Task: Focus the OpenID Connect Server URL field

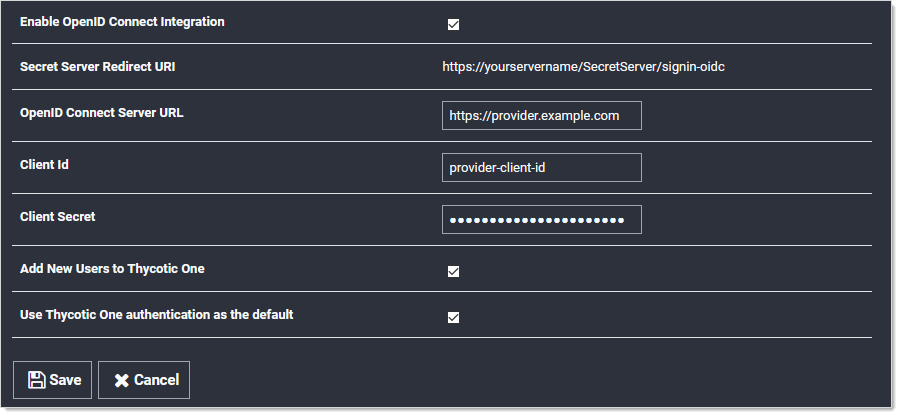Action: tap(541, 116)
